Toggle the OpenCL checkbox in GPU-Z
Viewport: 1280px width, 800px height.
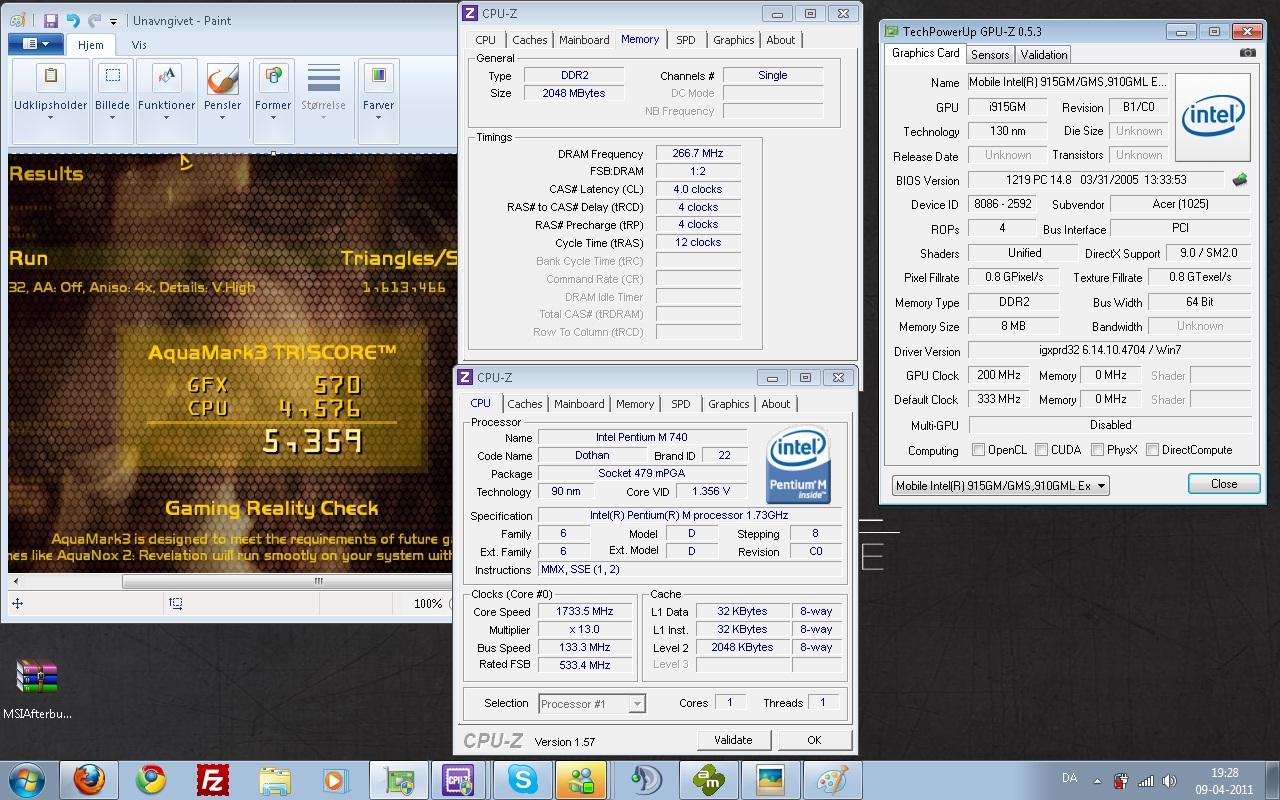click(x=979, y=450)
